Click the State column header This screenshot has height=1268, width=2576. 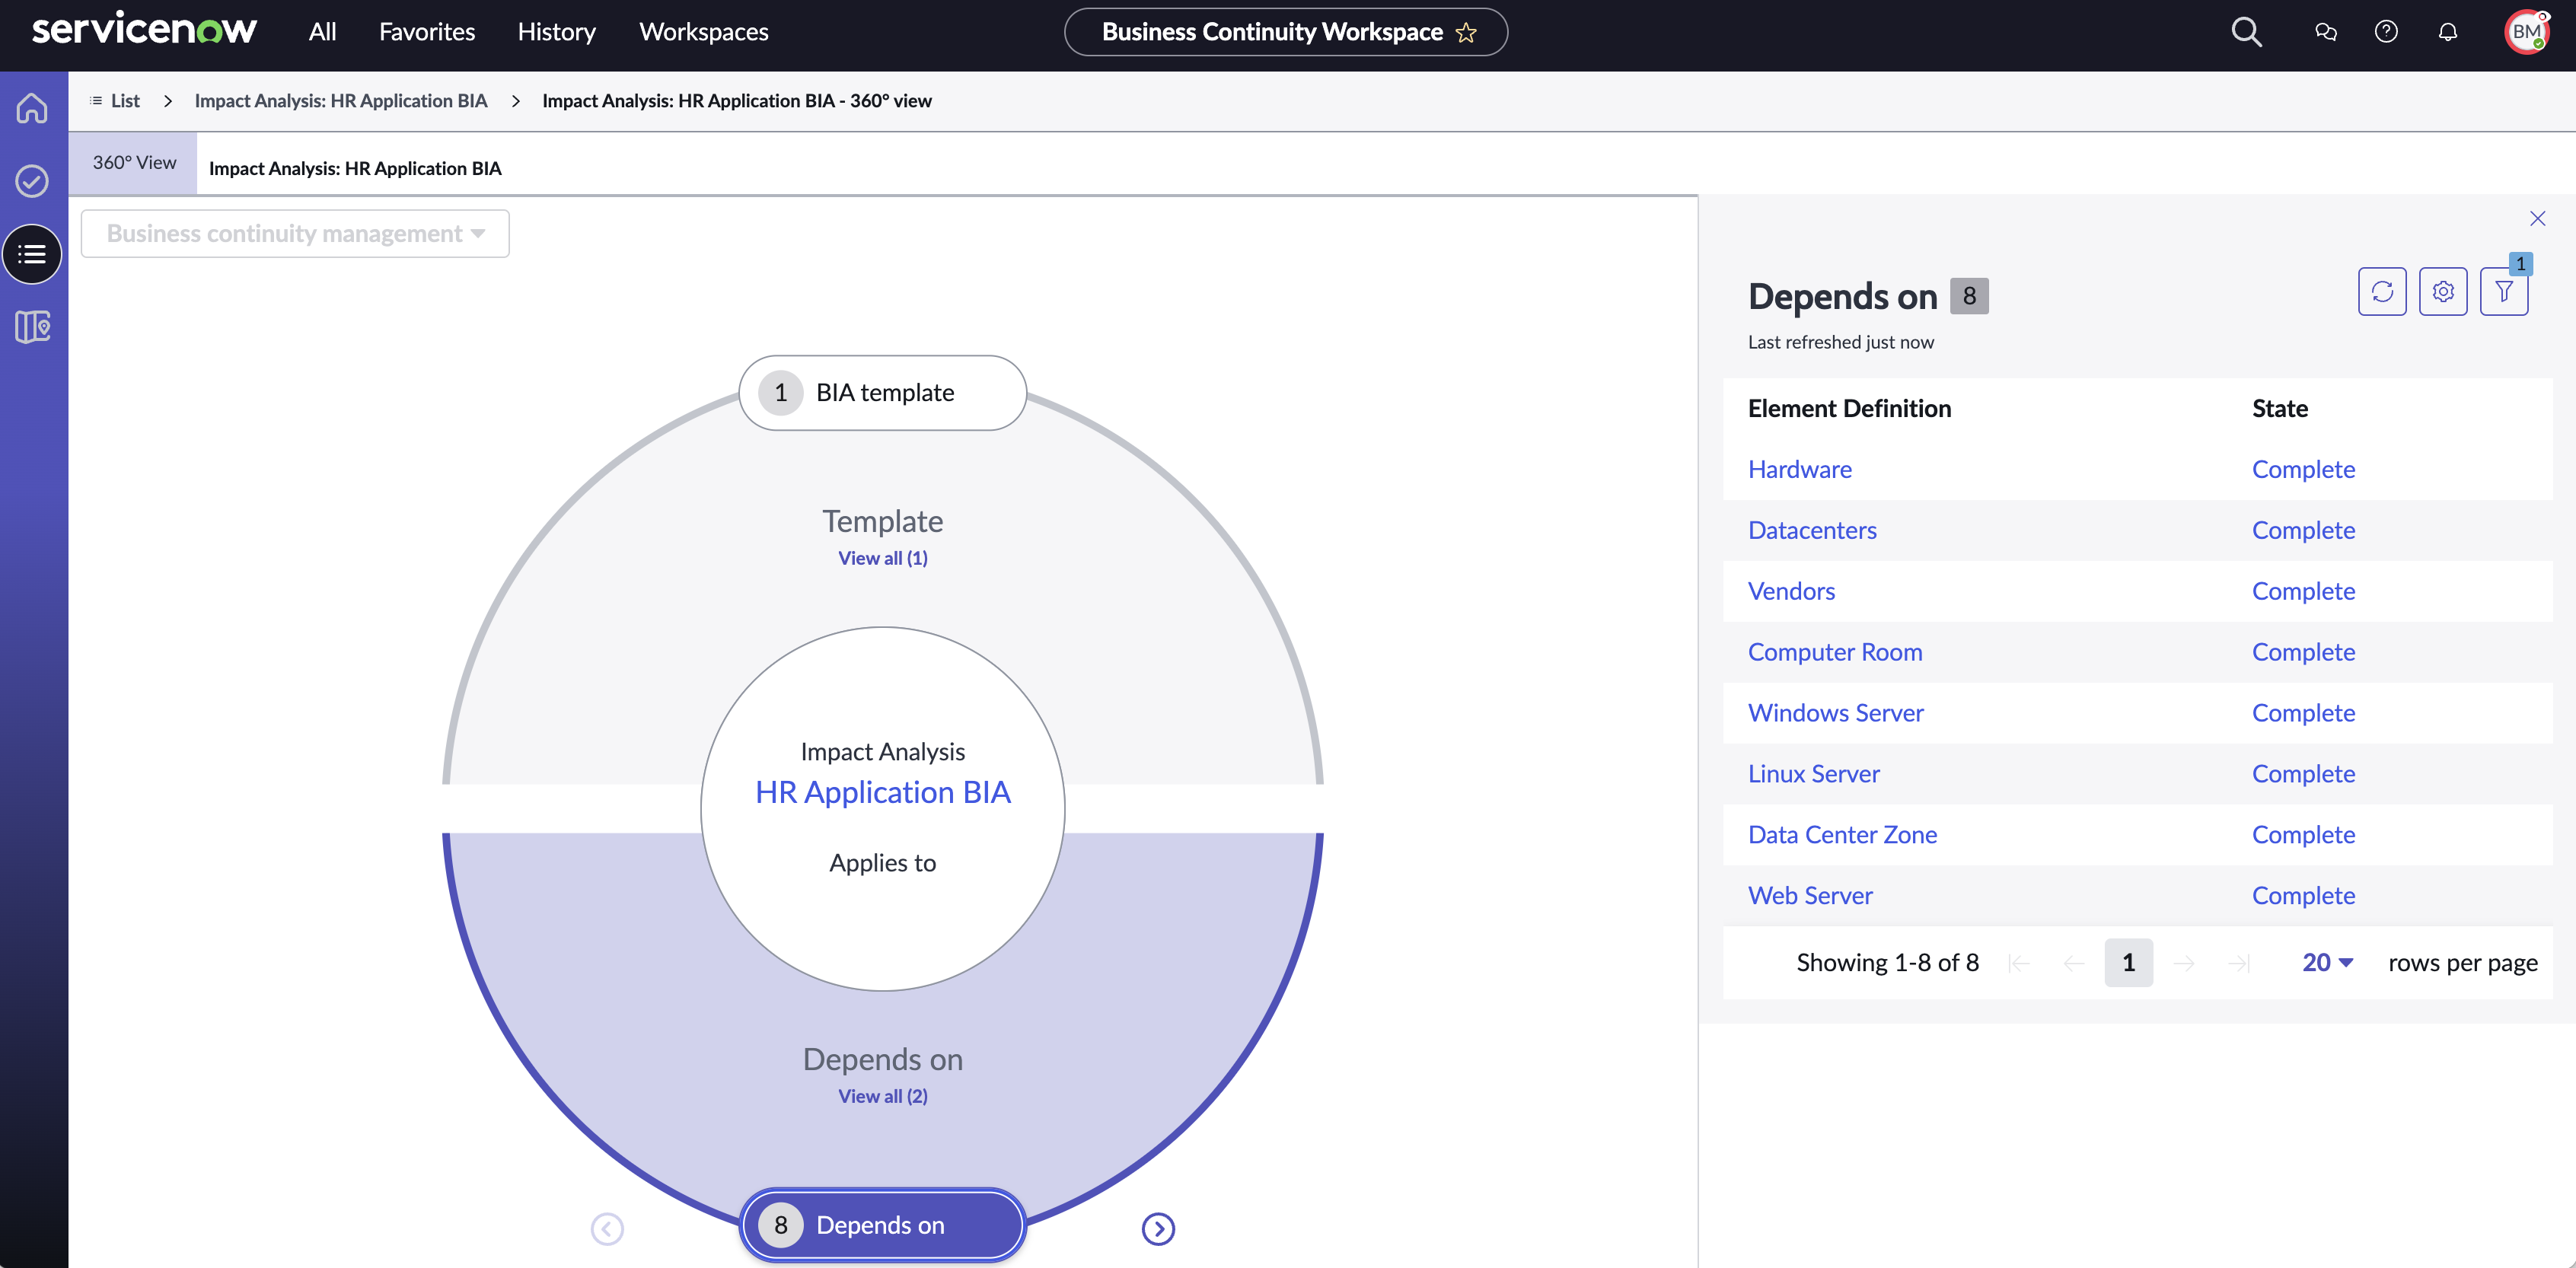click(2280, 408)
